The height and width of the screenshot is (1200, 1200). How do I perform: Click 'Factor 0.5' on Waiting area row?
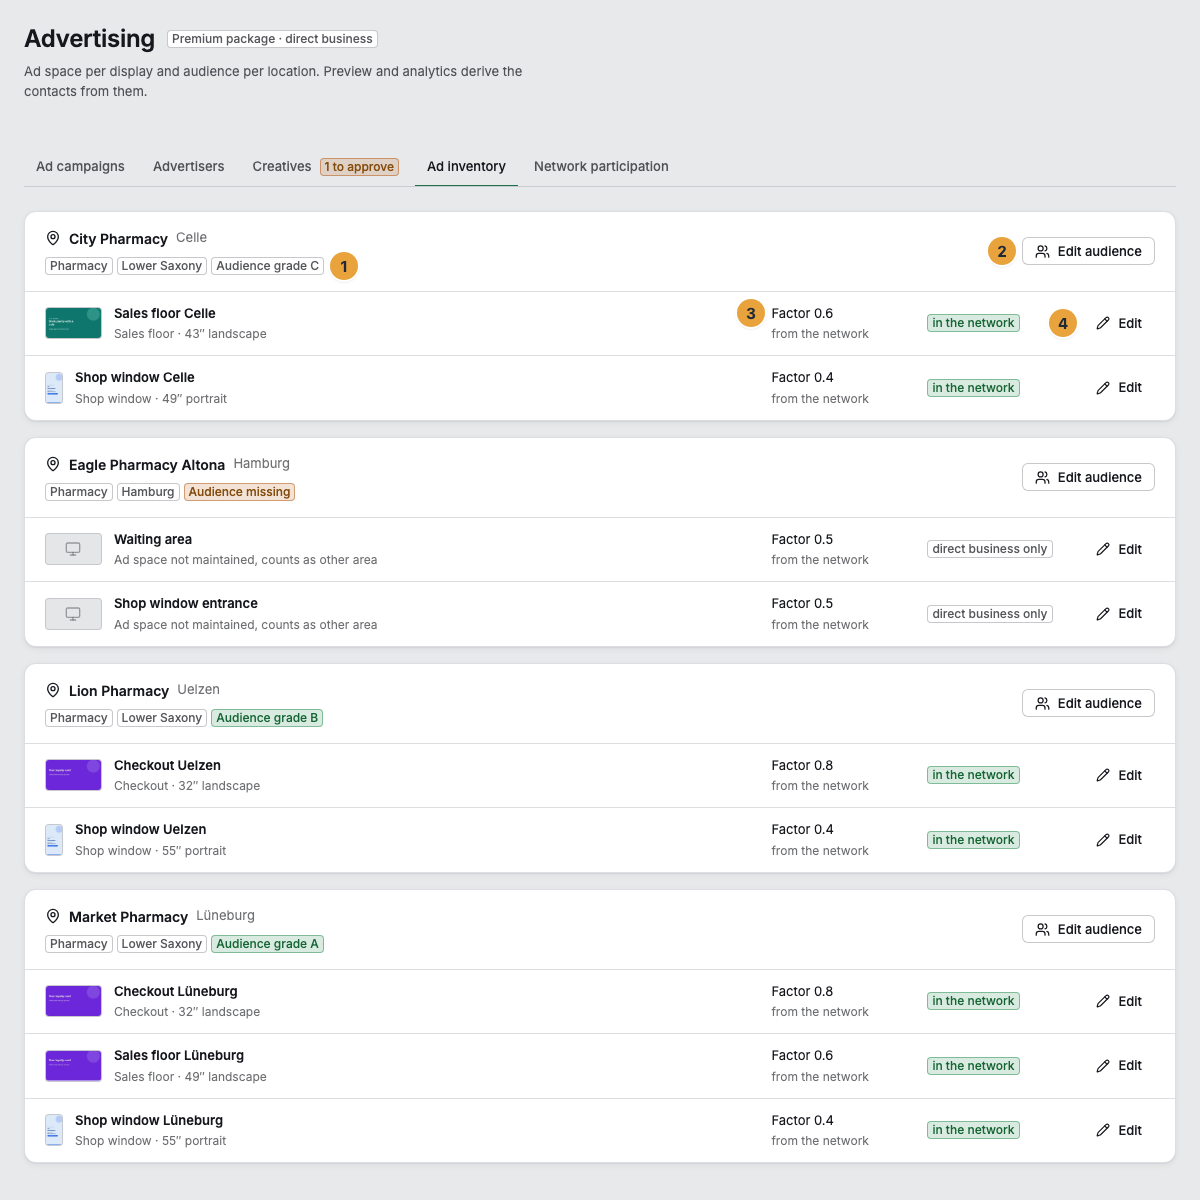point(802,539)
